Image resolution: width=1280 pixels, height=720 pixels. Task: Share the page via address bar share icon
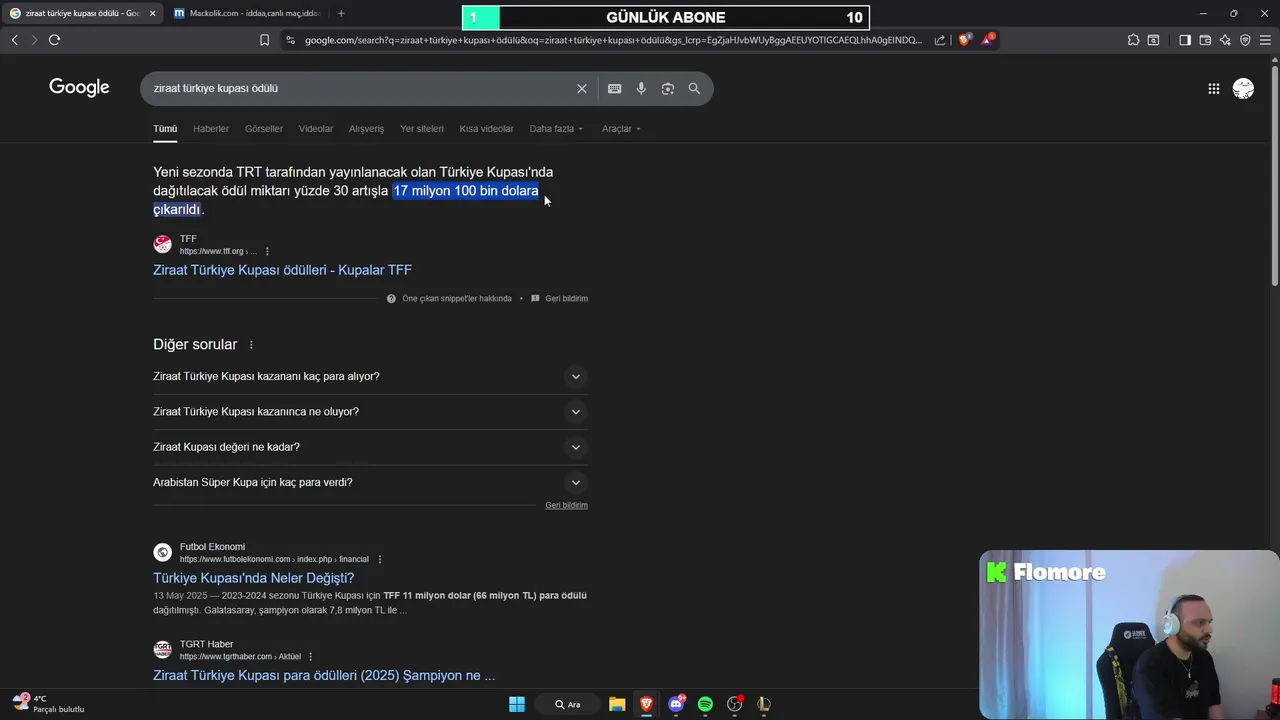pos(940,40)
